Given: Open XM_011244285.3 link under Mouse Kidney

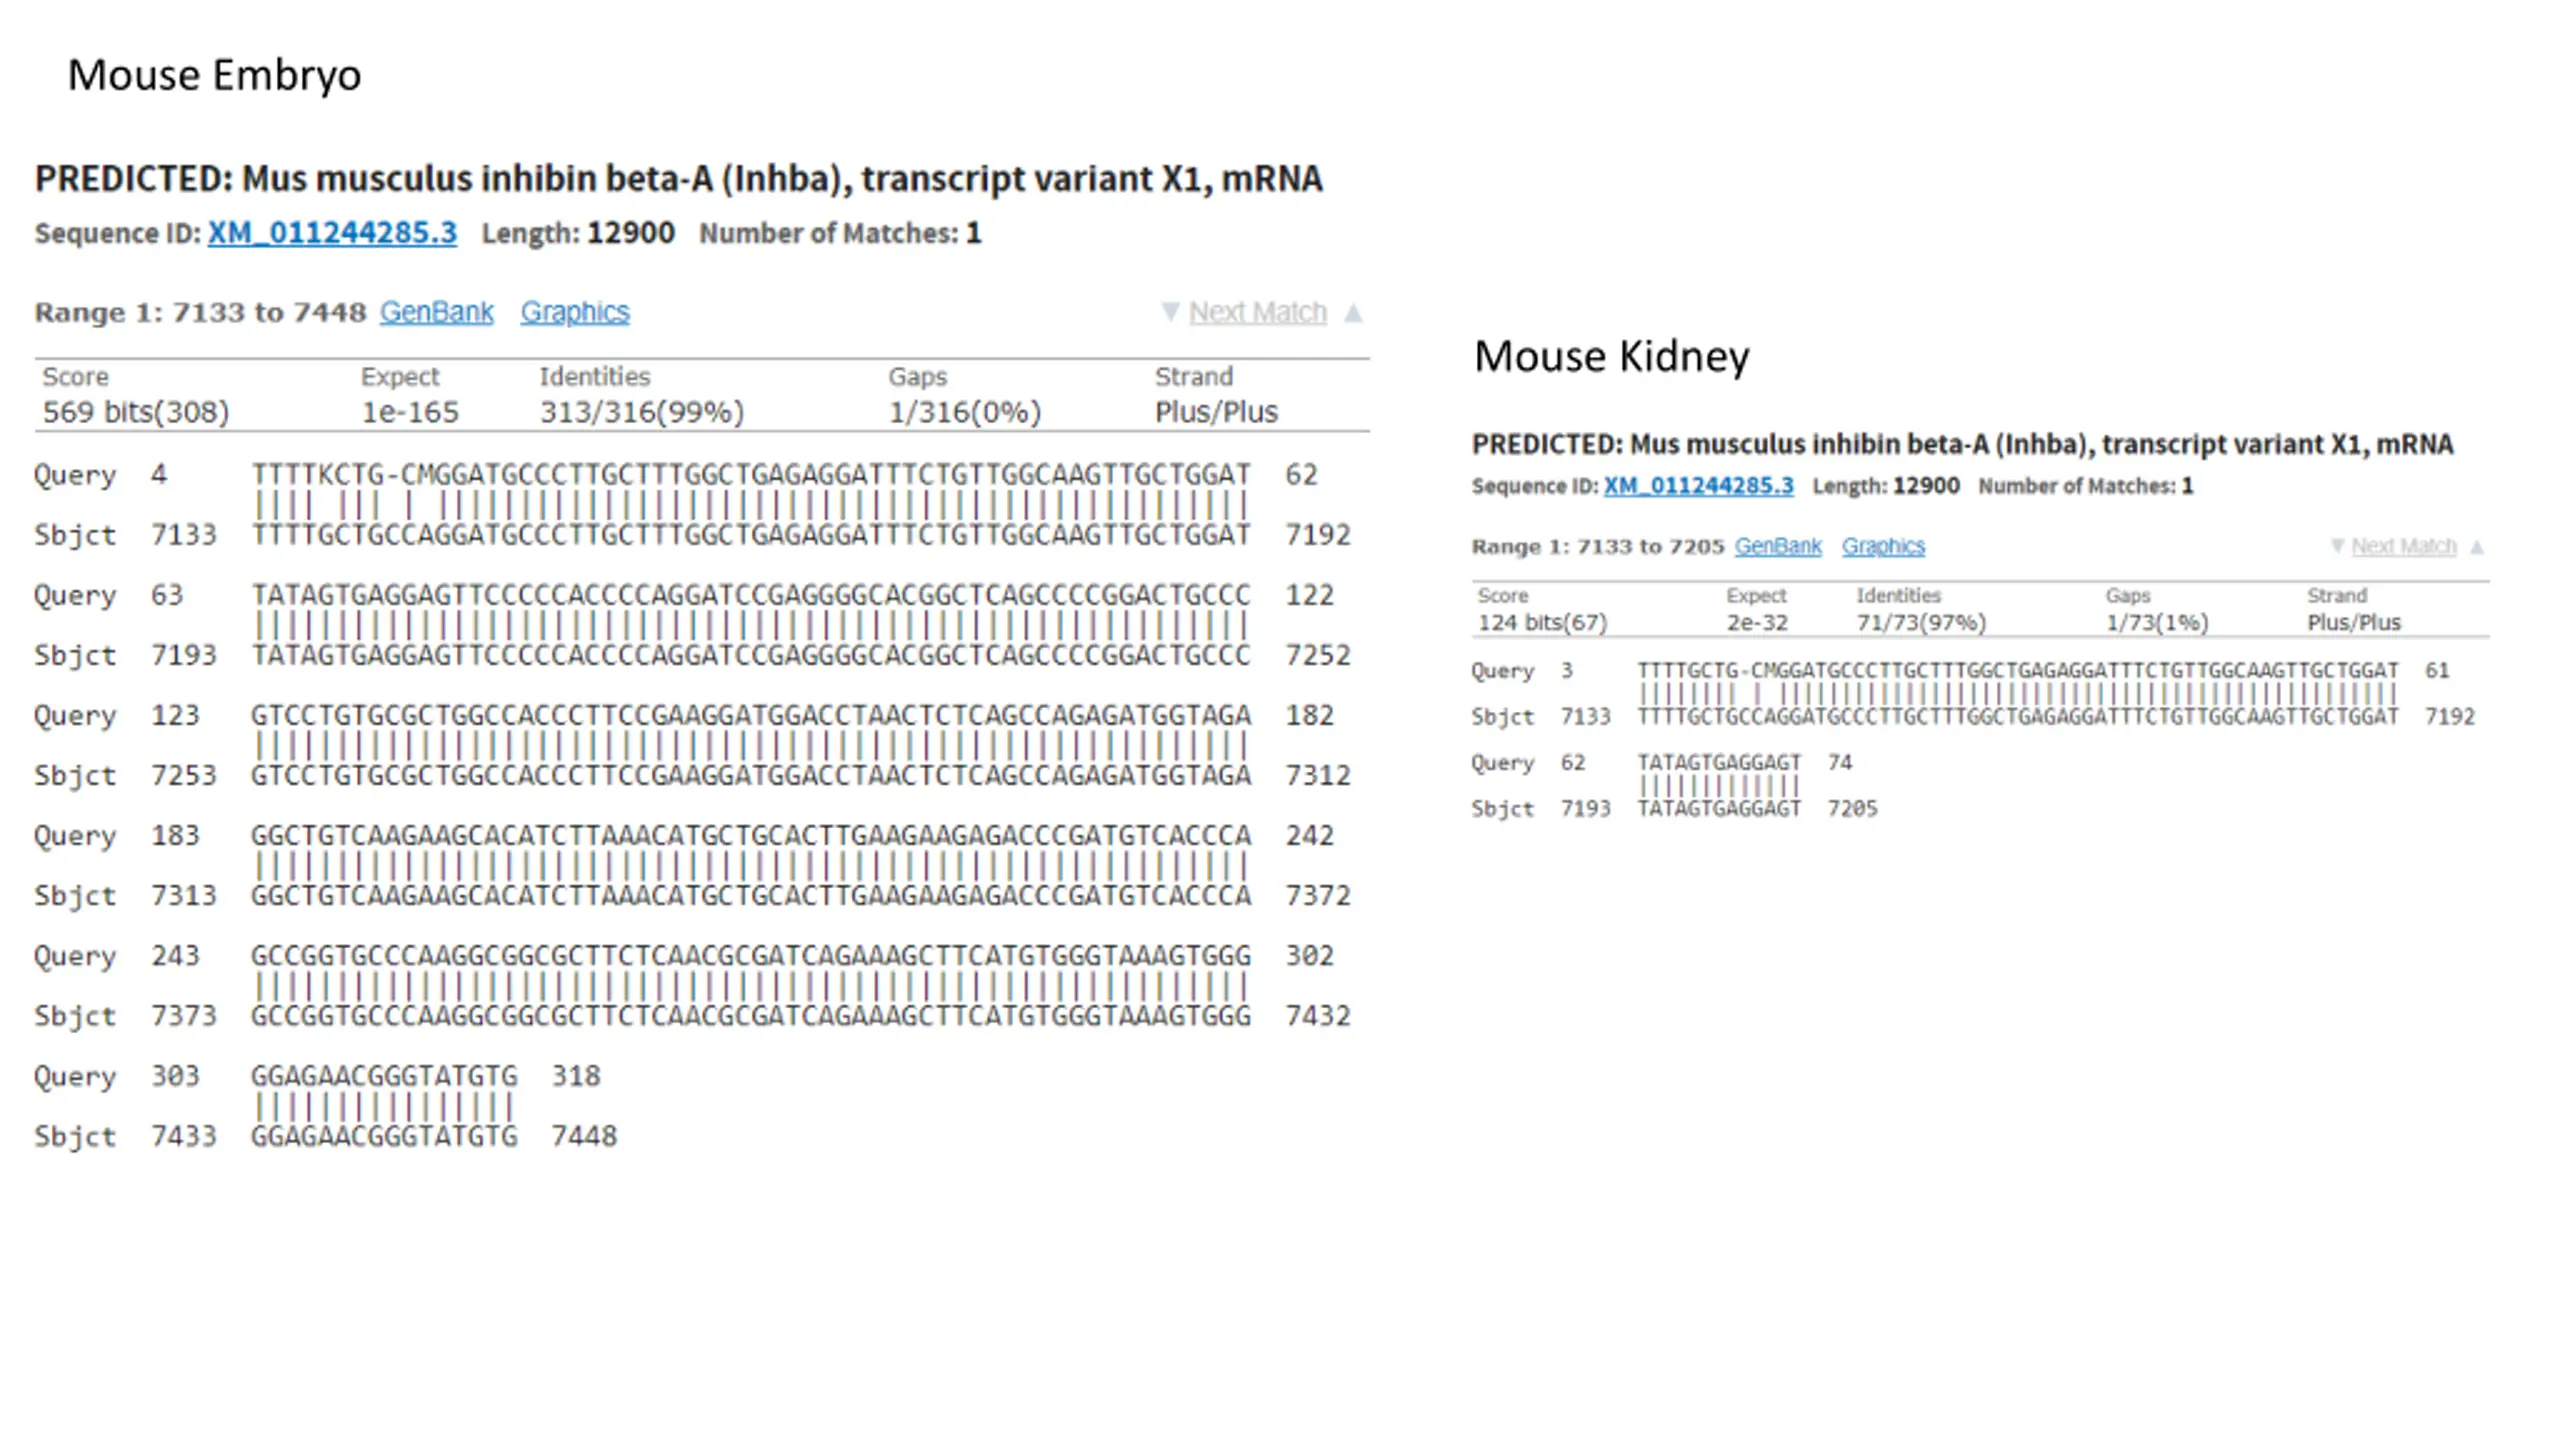Looking at the screenshot, I should (1698, 486).
